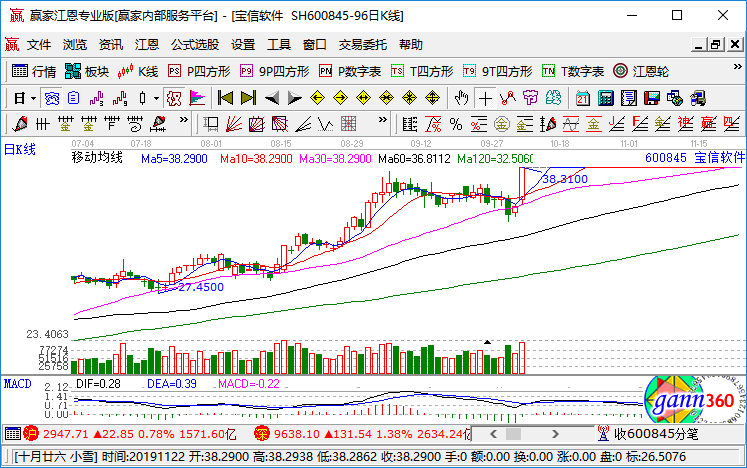The width and height of the screenshot is (747, 468).
Task: Jump to last bar with skip-forward icon
Action: (248, 99)
